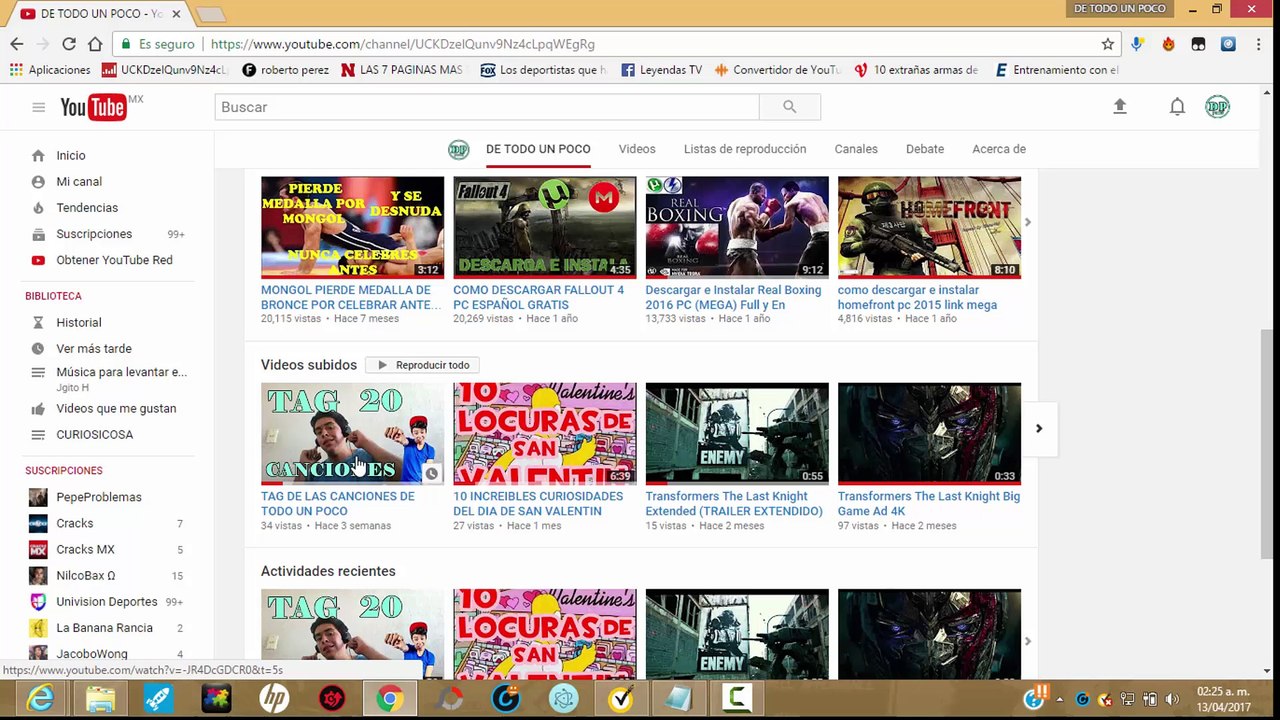Image resolution: width=1280 pixels, height=720 pixels.
Task: Switch to the Canales tab
Action: coord(856,149)
